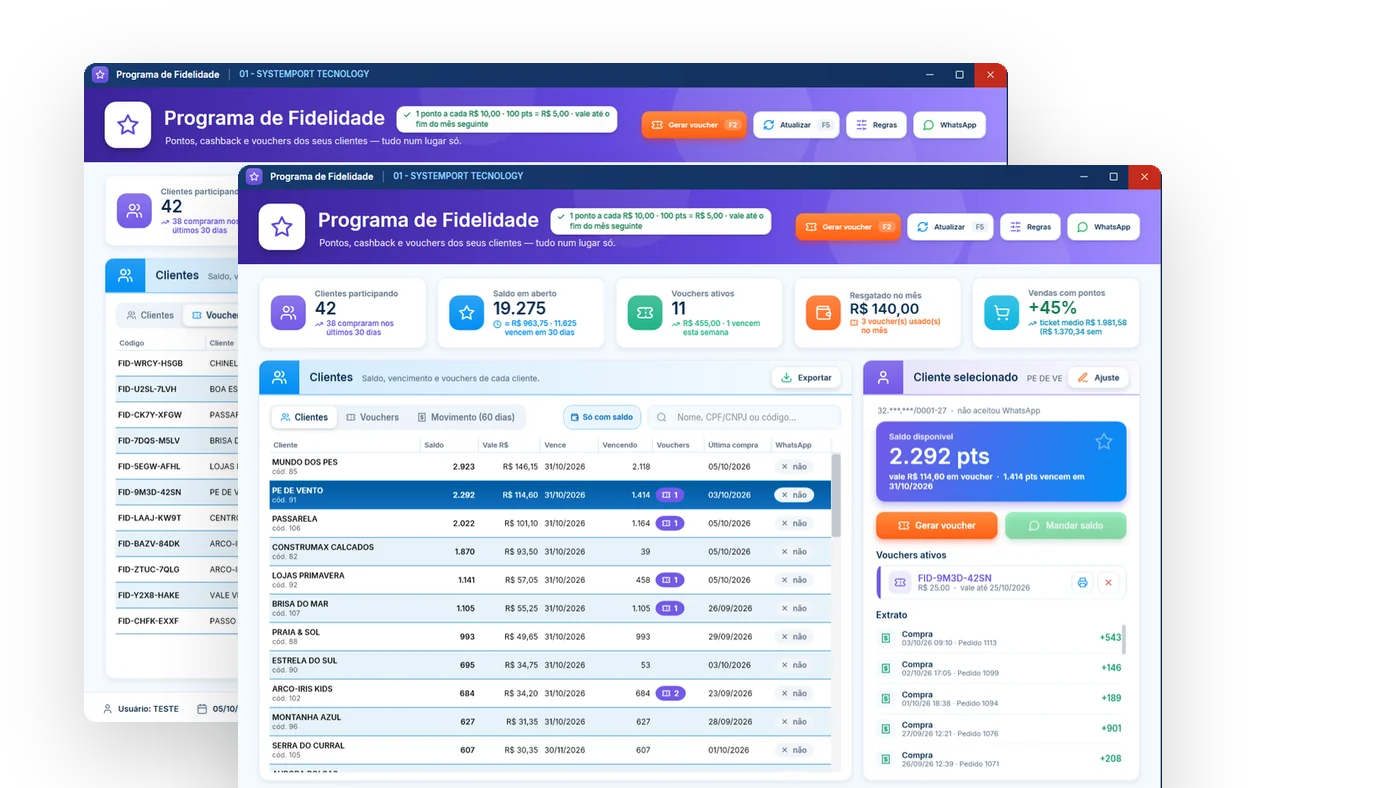
Task: Click the star logo in front window header
Action: click(282, 227)
